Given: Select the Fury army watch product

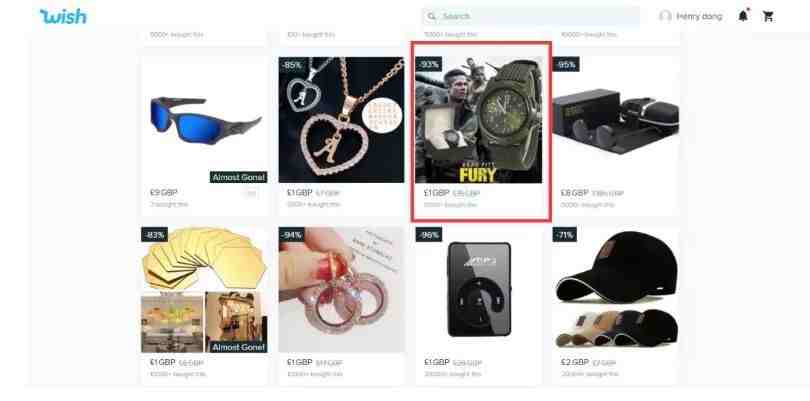Looking at the screenshot, I should (x=479, y=120).
